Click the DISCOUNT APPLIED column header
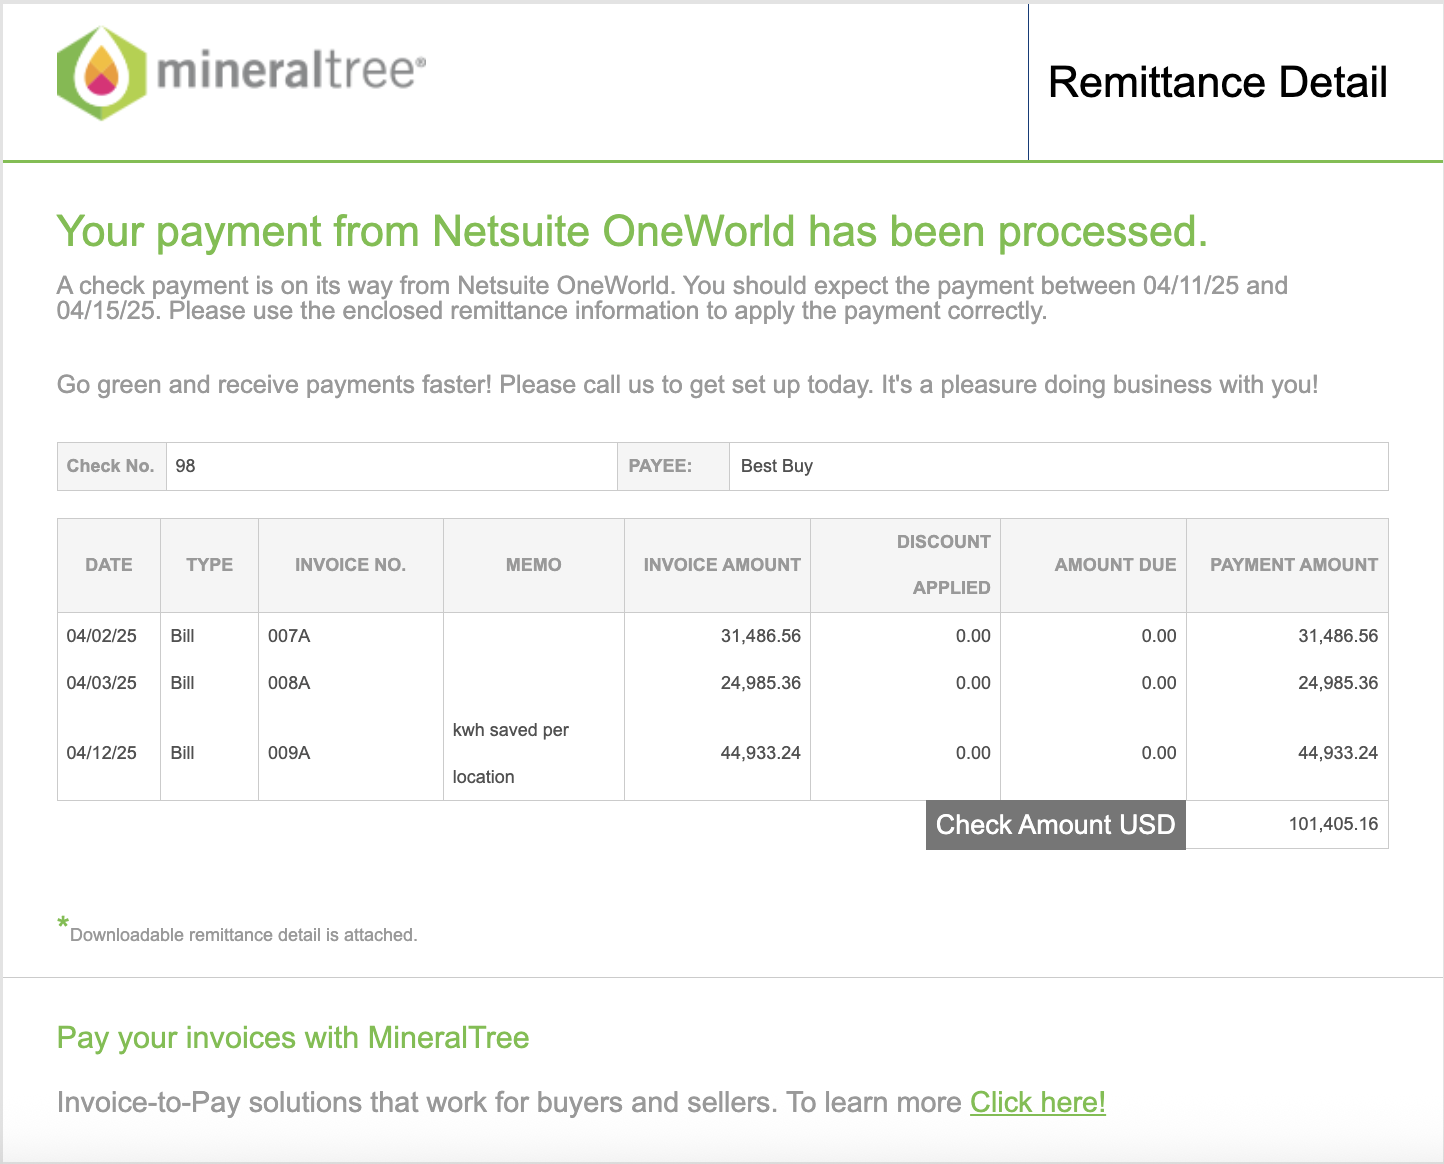1444x1164 pixels. click(x=906, y=565)
